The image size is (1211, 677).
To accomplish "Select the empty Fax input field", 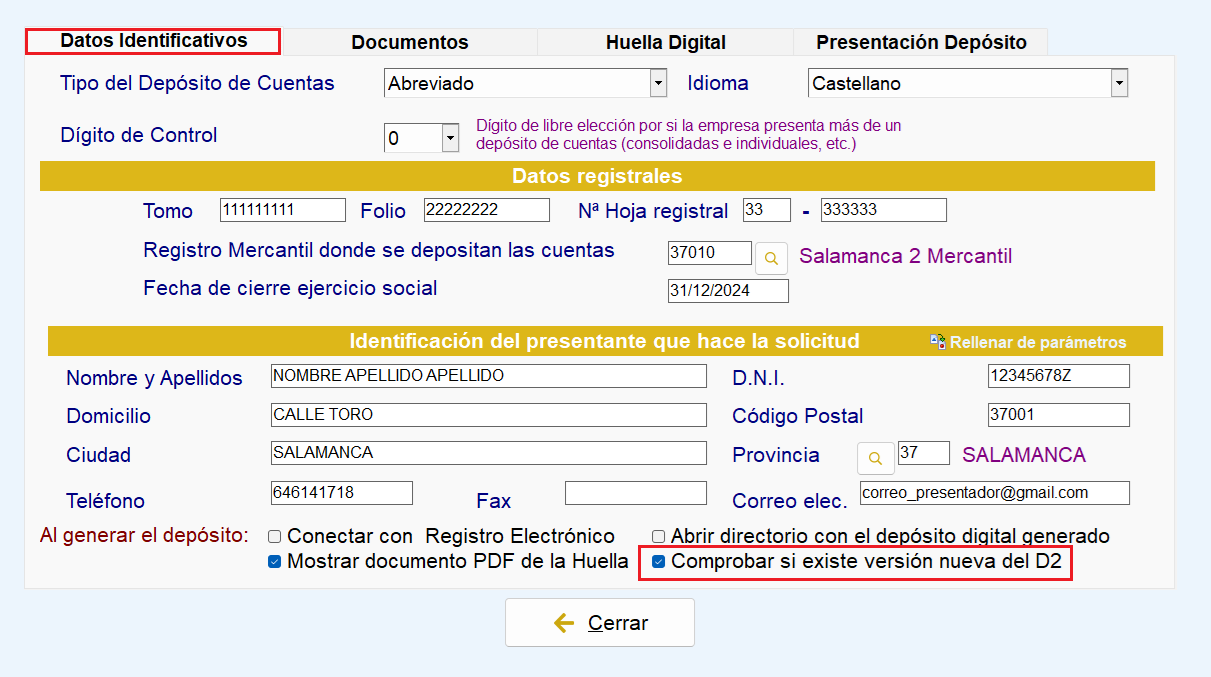I will point(635,493).
